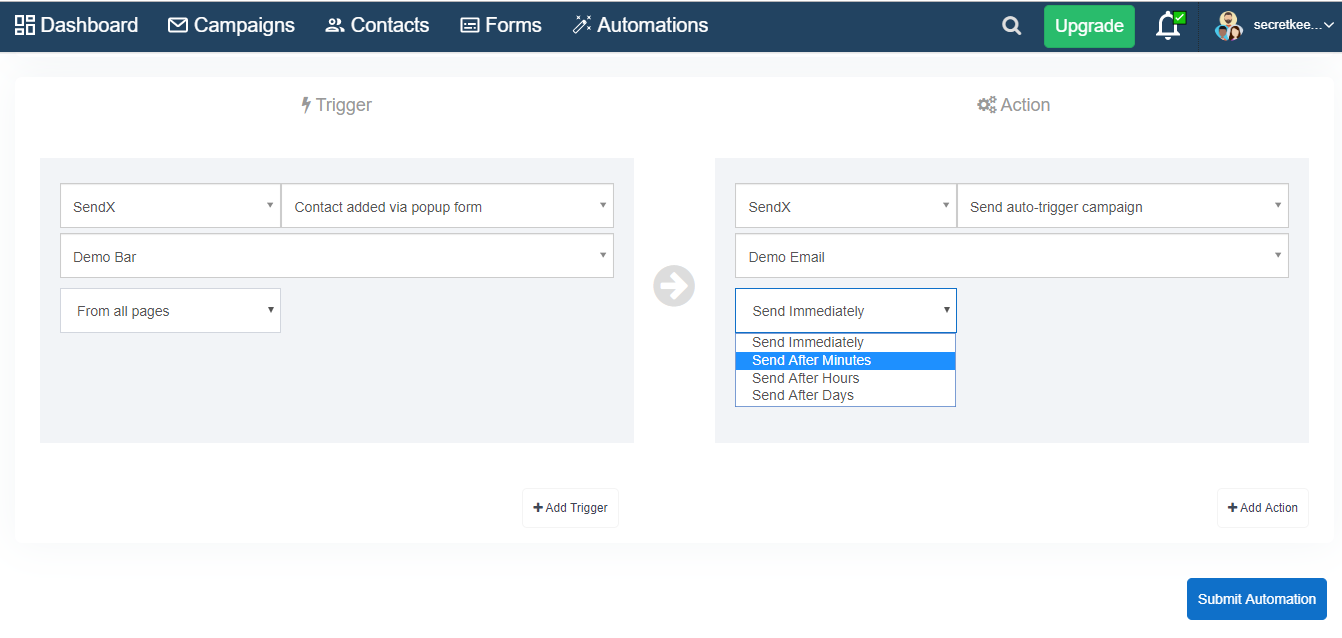Collapse the 'Send Immediately' timing dropdown
This screenshot has height=638, width=1342.
tap(846, 311)
